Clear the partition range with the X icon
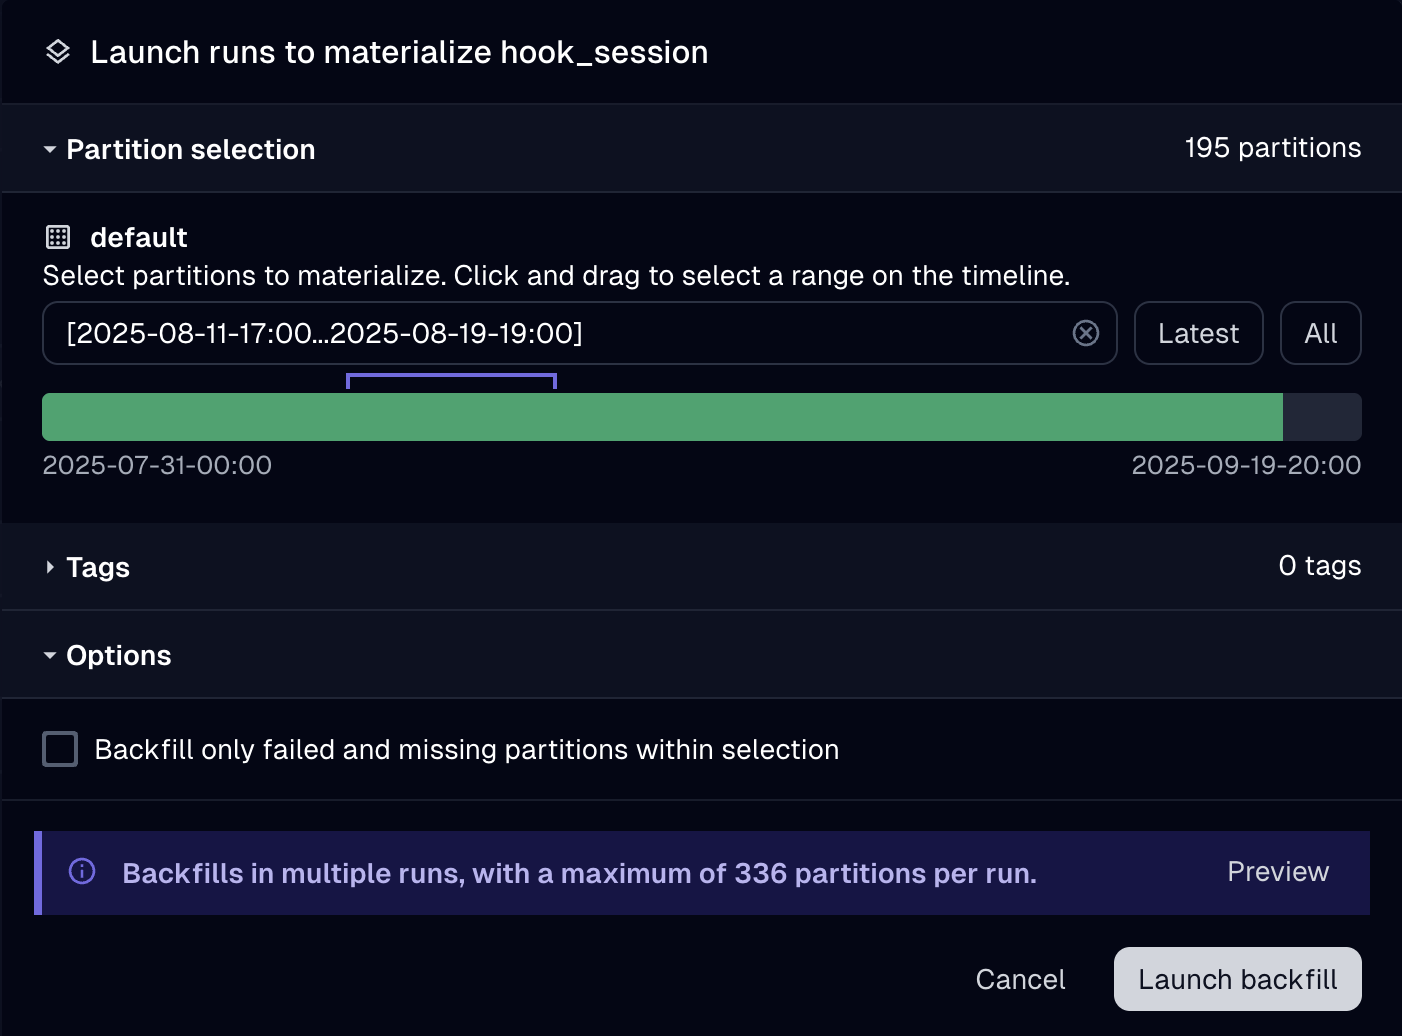Screen dimensions: 1402x1036 (x=1086, y=333)
